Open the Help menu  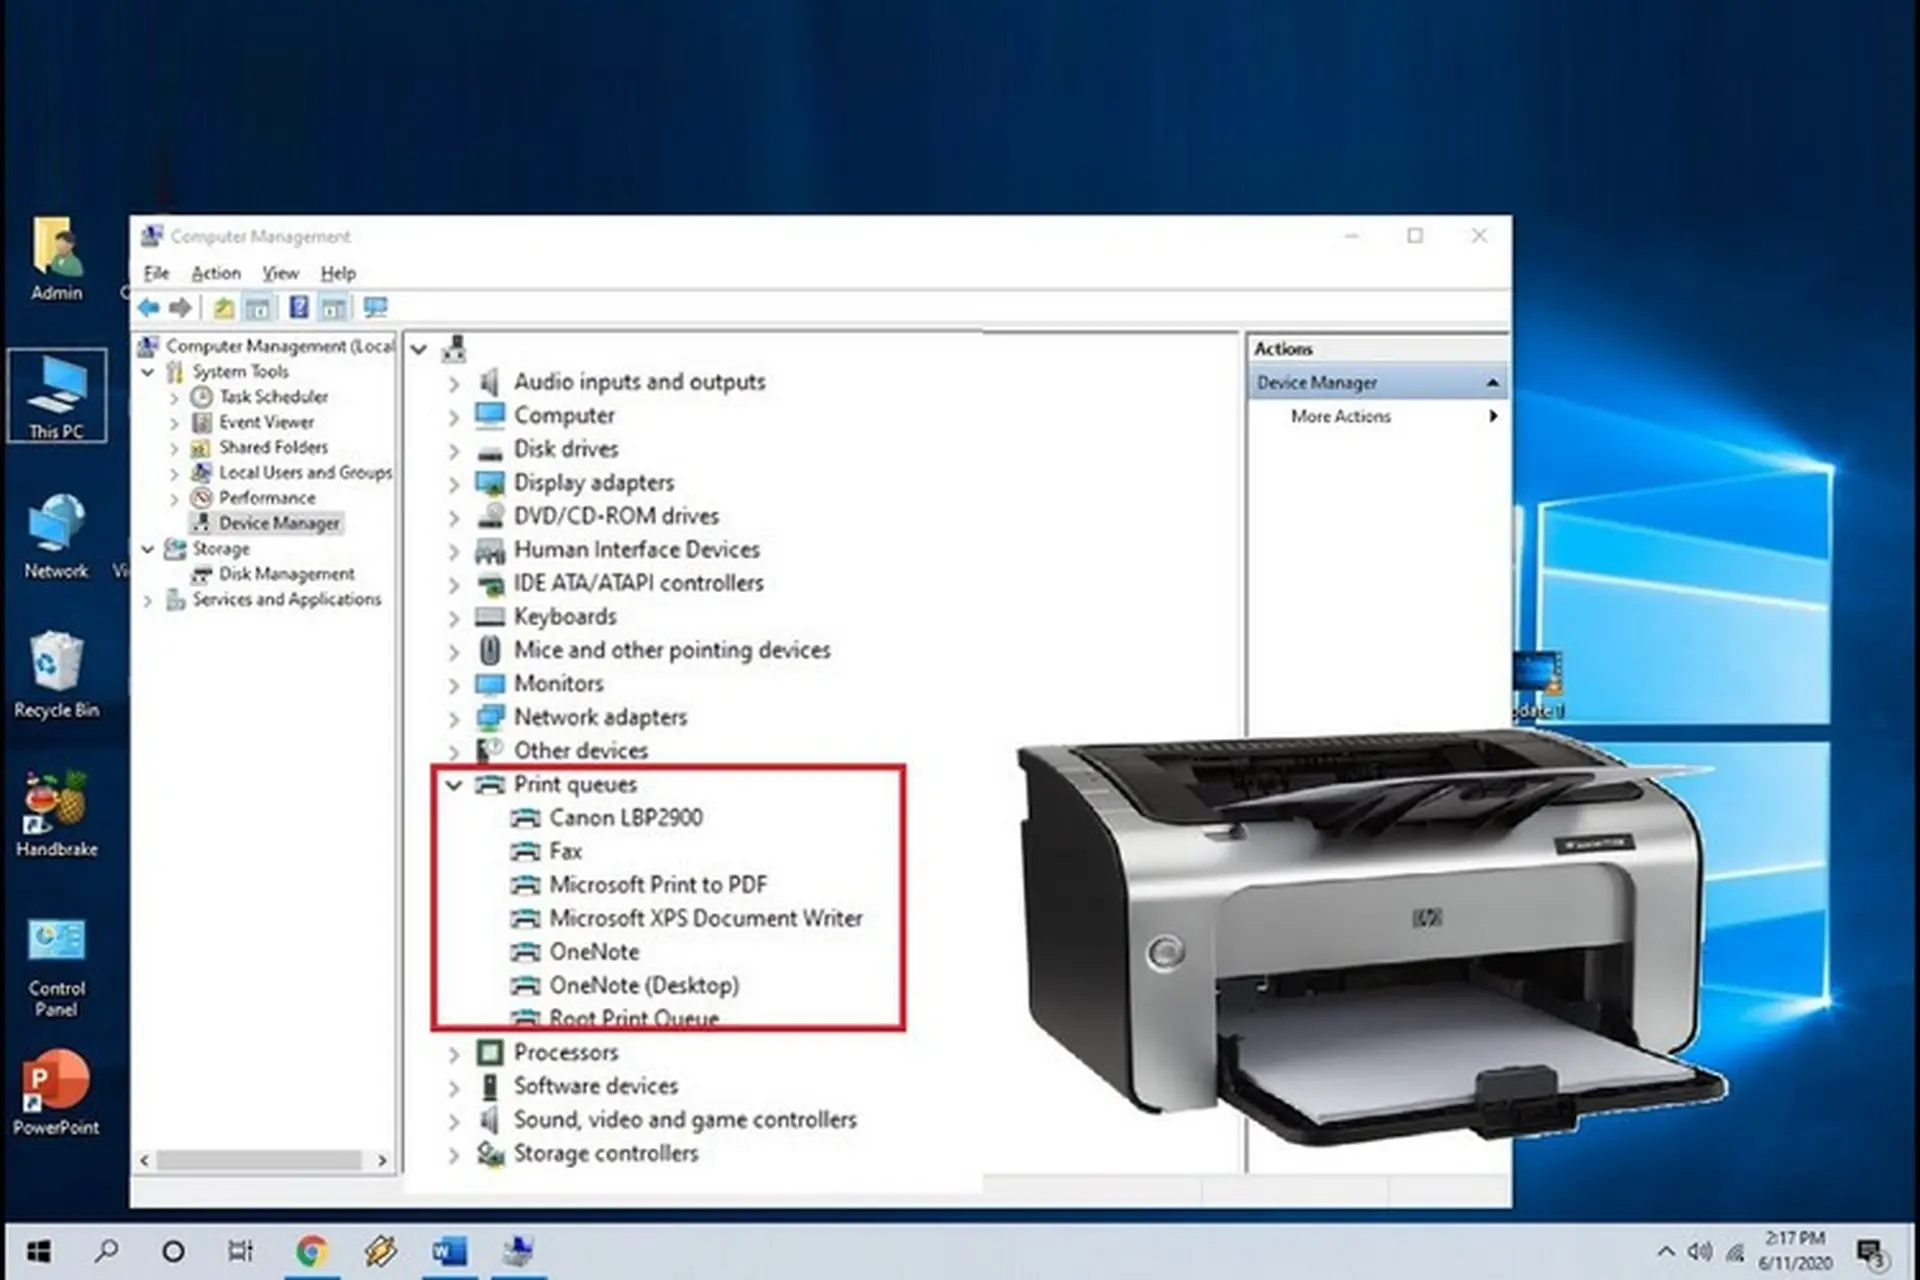[x=338, y=273]
